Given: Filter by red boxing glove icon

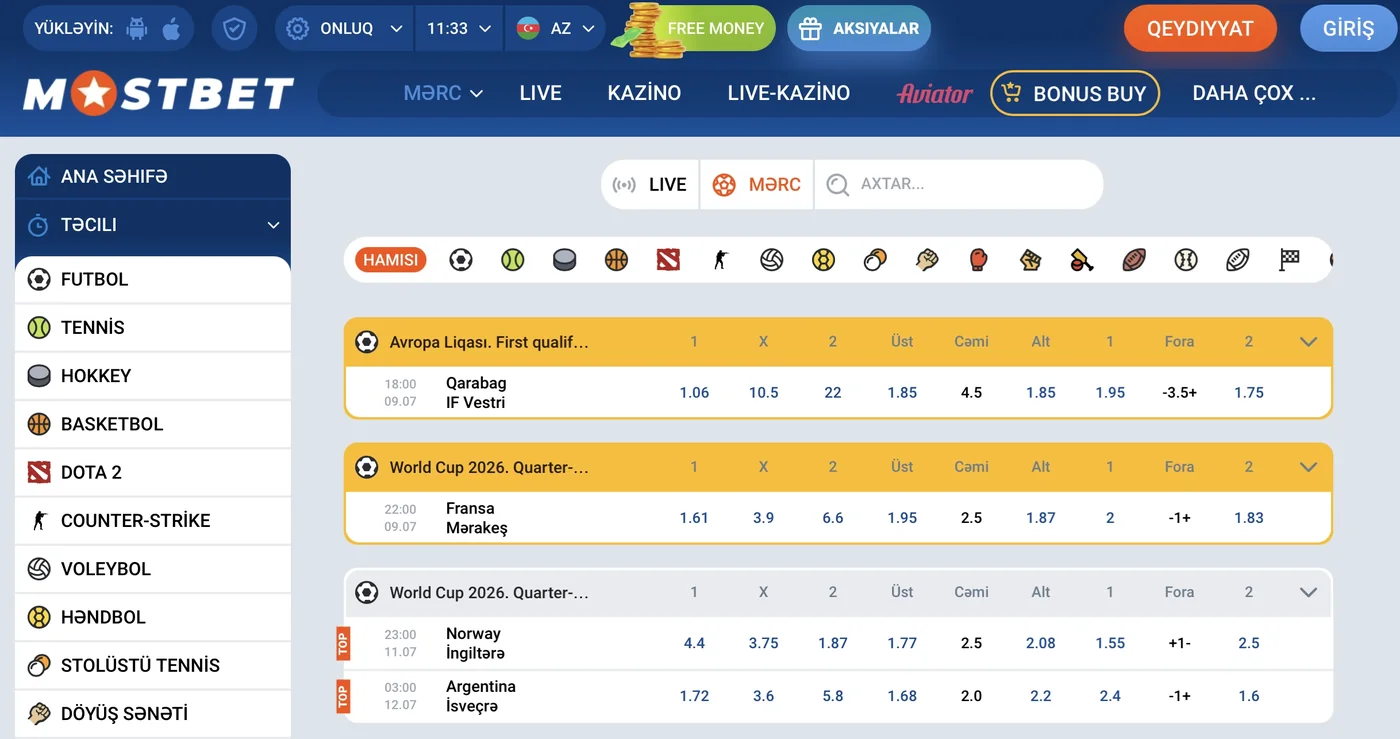Looking at the screenshot, I should click(x=979, y=260).
